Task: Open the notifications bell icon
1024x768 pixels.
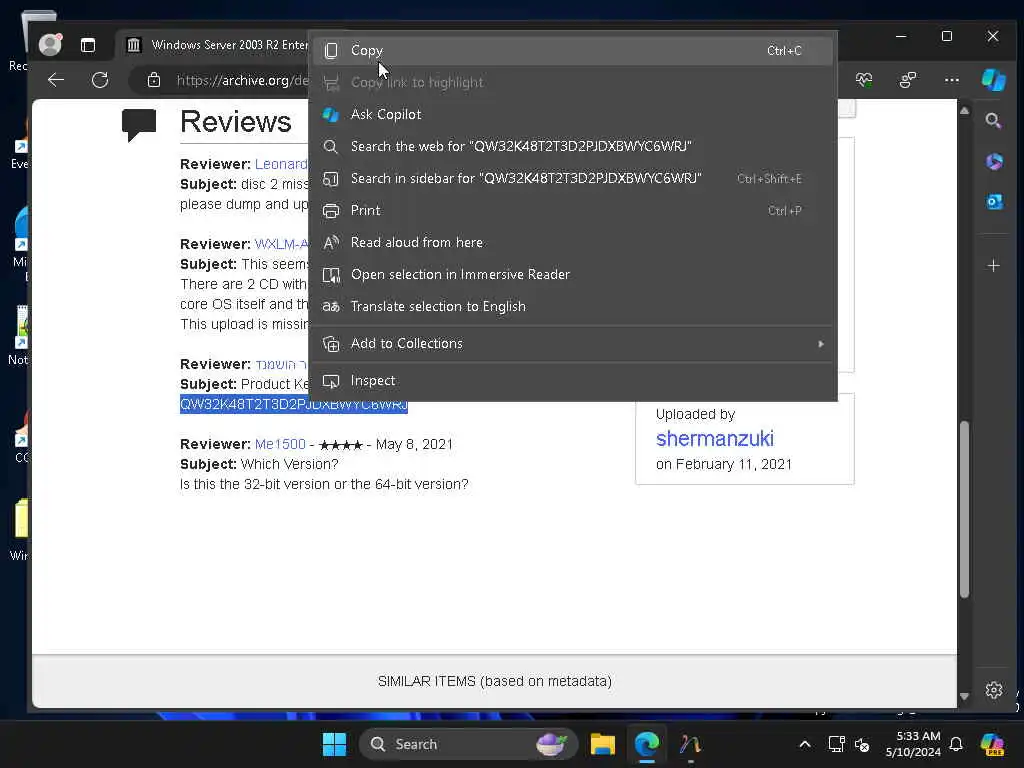Action: [x=956, y=744]
